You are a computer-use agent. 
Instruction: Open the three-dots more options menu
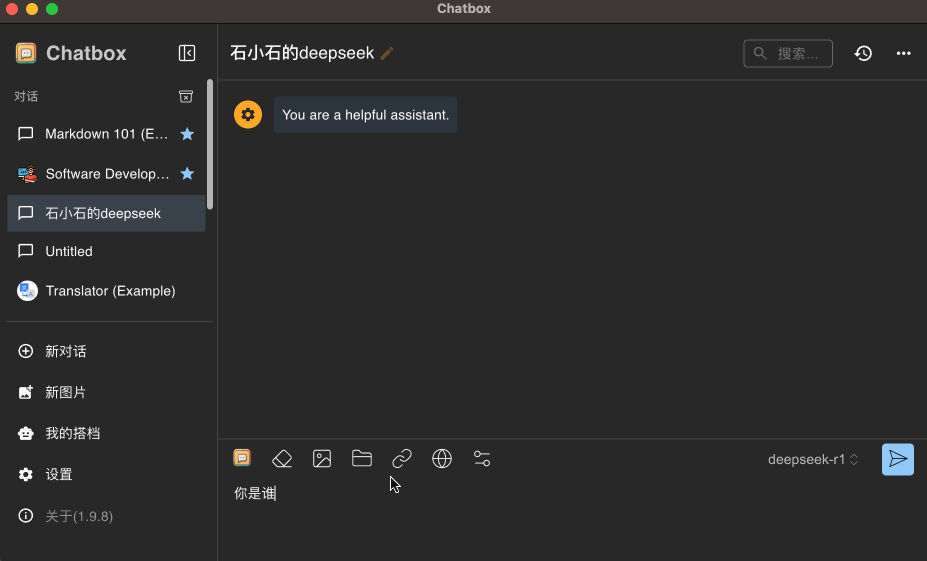coord(903,53)
